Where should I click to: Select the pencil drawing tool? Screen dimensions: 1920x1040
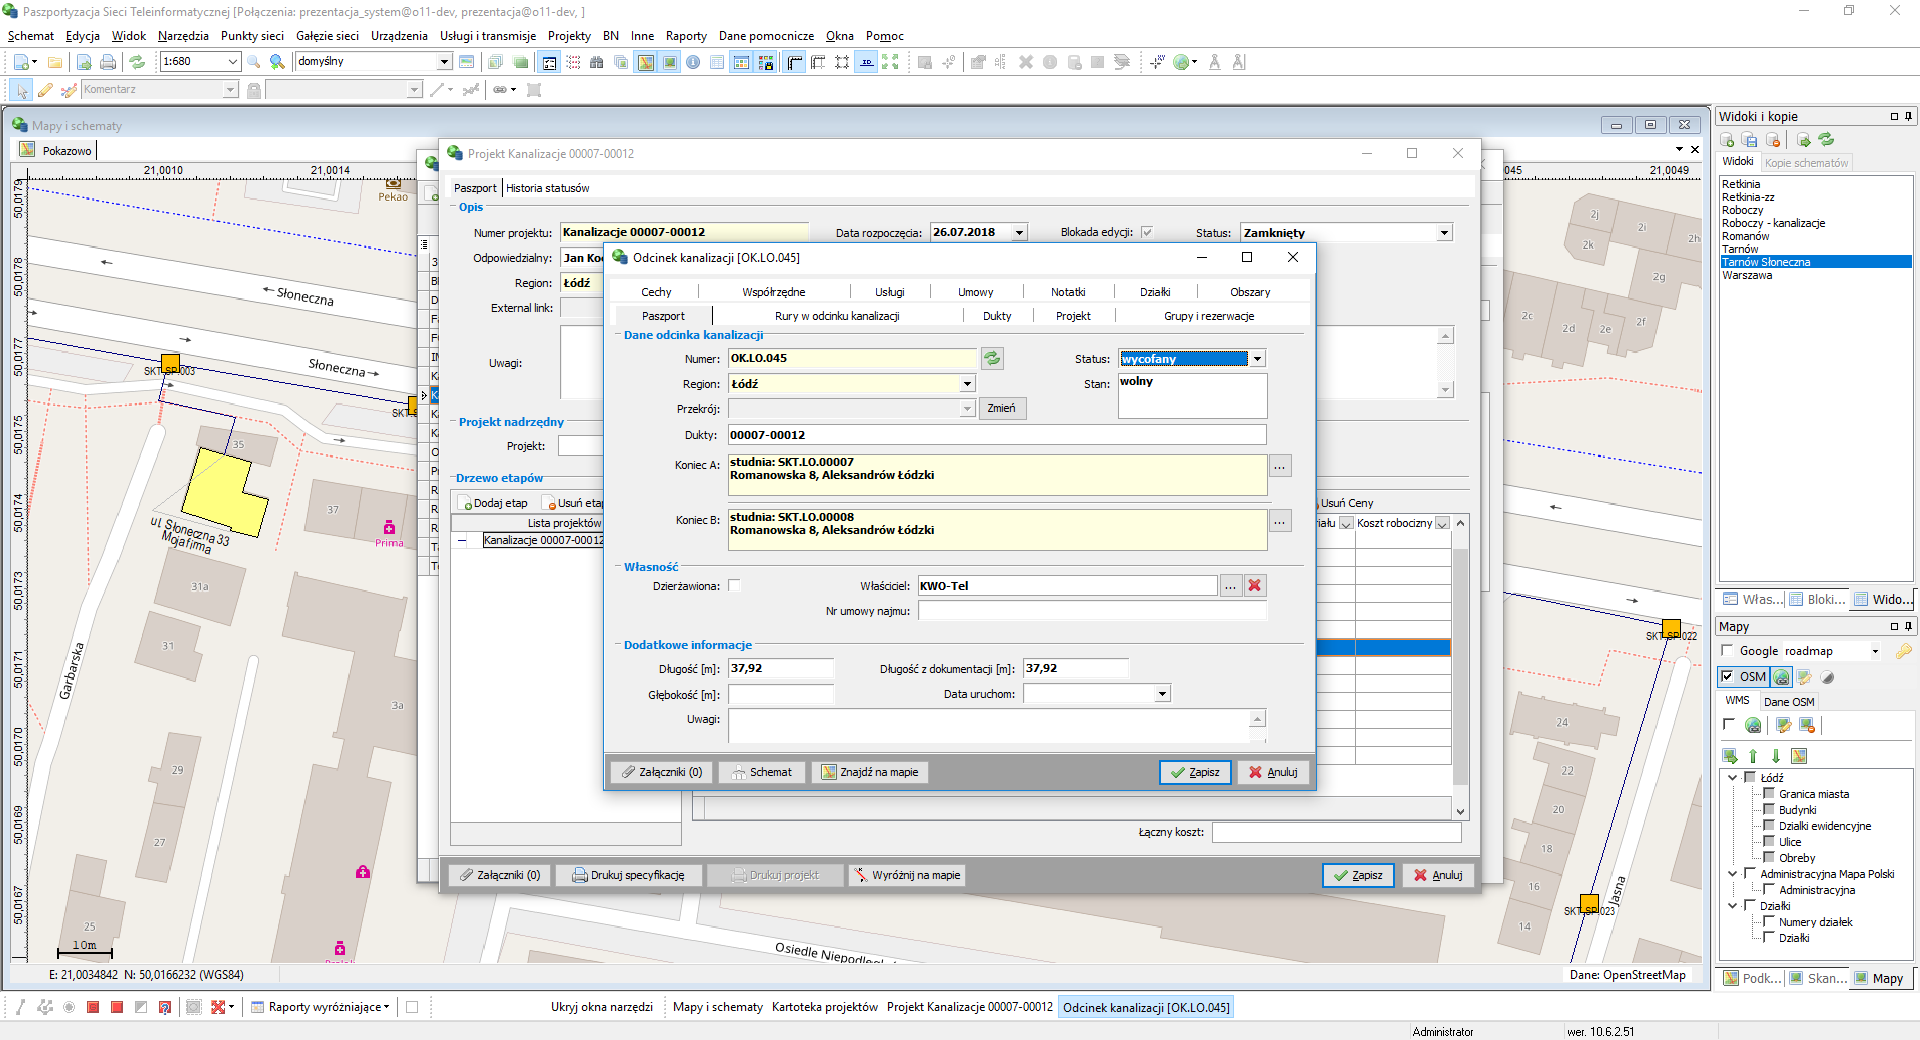click(x=45, y=90)
